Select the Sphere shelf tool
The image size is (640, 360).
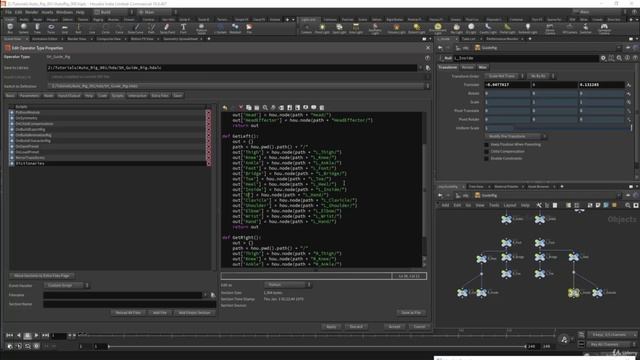click(x=24, y=28)
